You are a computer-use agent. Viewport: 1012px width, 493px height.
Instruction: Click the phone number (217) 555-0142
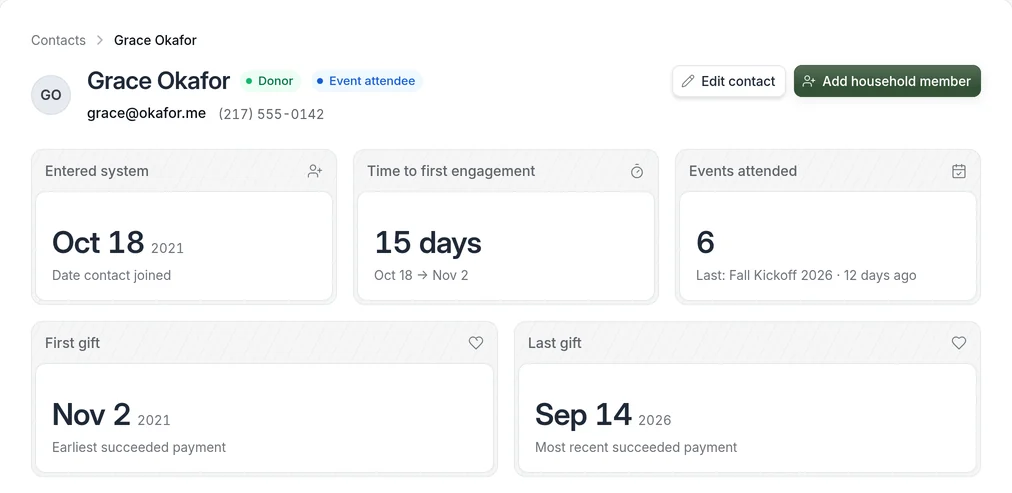[271, 114]
